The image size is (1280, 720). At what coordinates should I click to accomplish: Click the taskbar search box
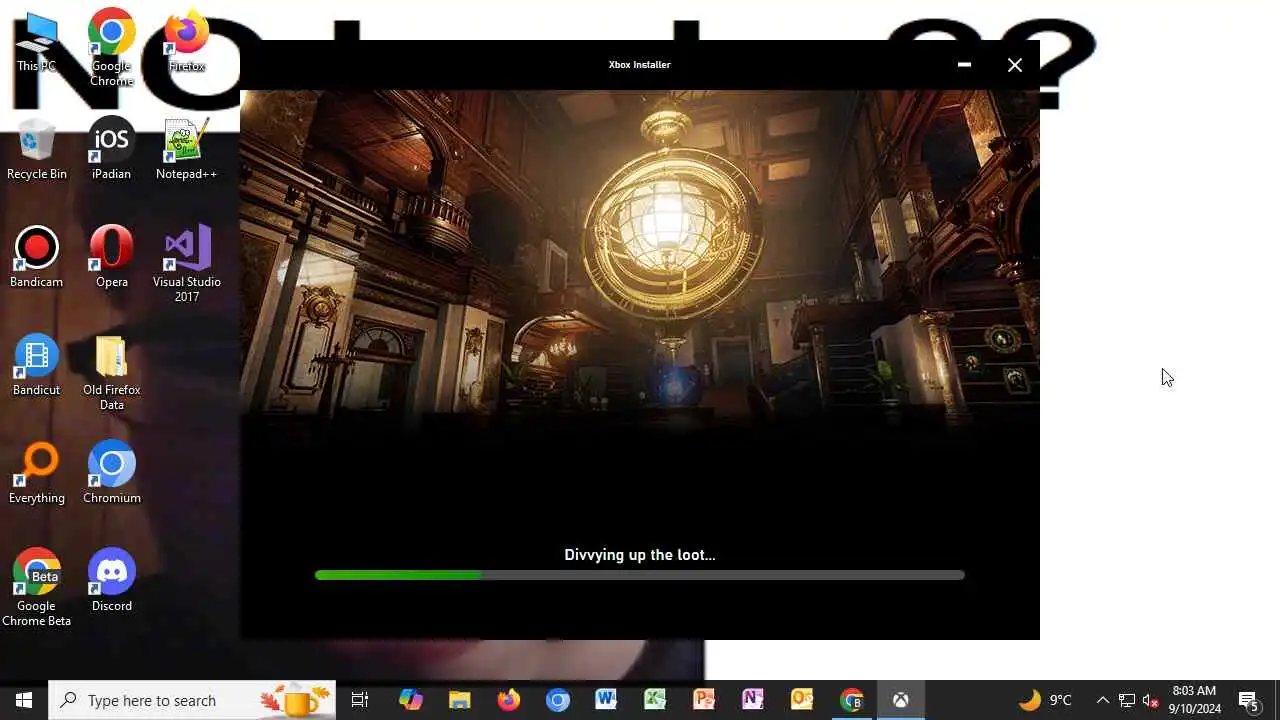click(192, 700)
